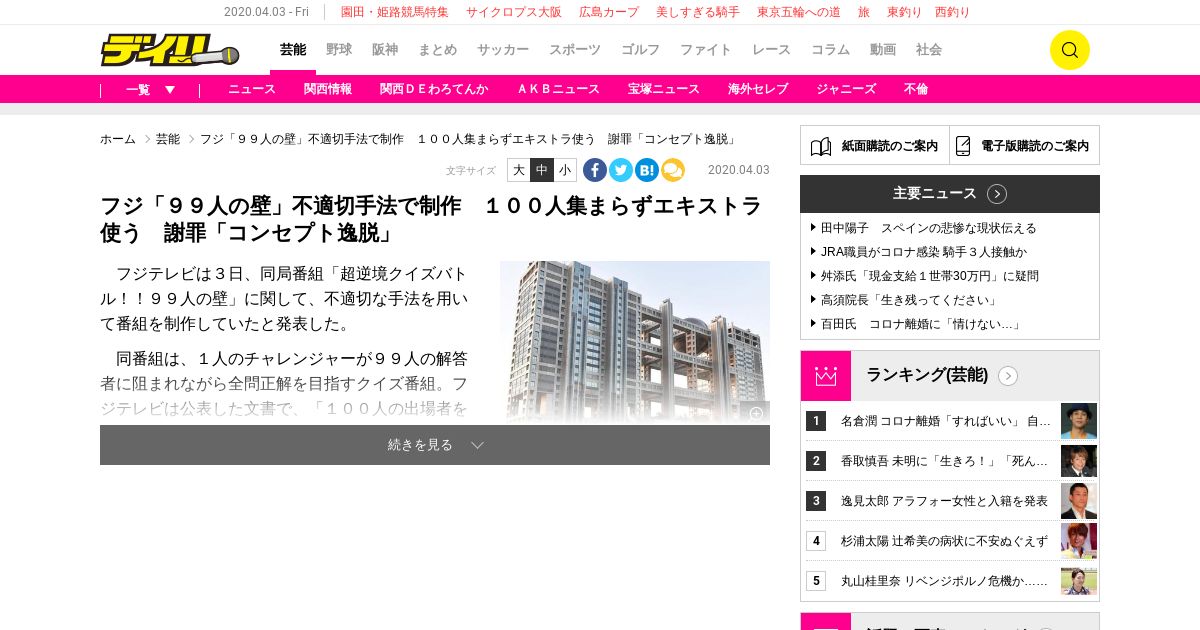Open 不倫 submenu item
The image size is (1200, 630).
(916, 89)
